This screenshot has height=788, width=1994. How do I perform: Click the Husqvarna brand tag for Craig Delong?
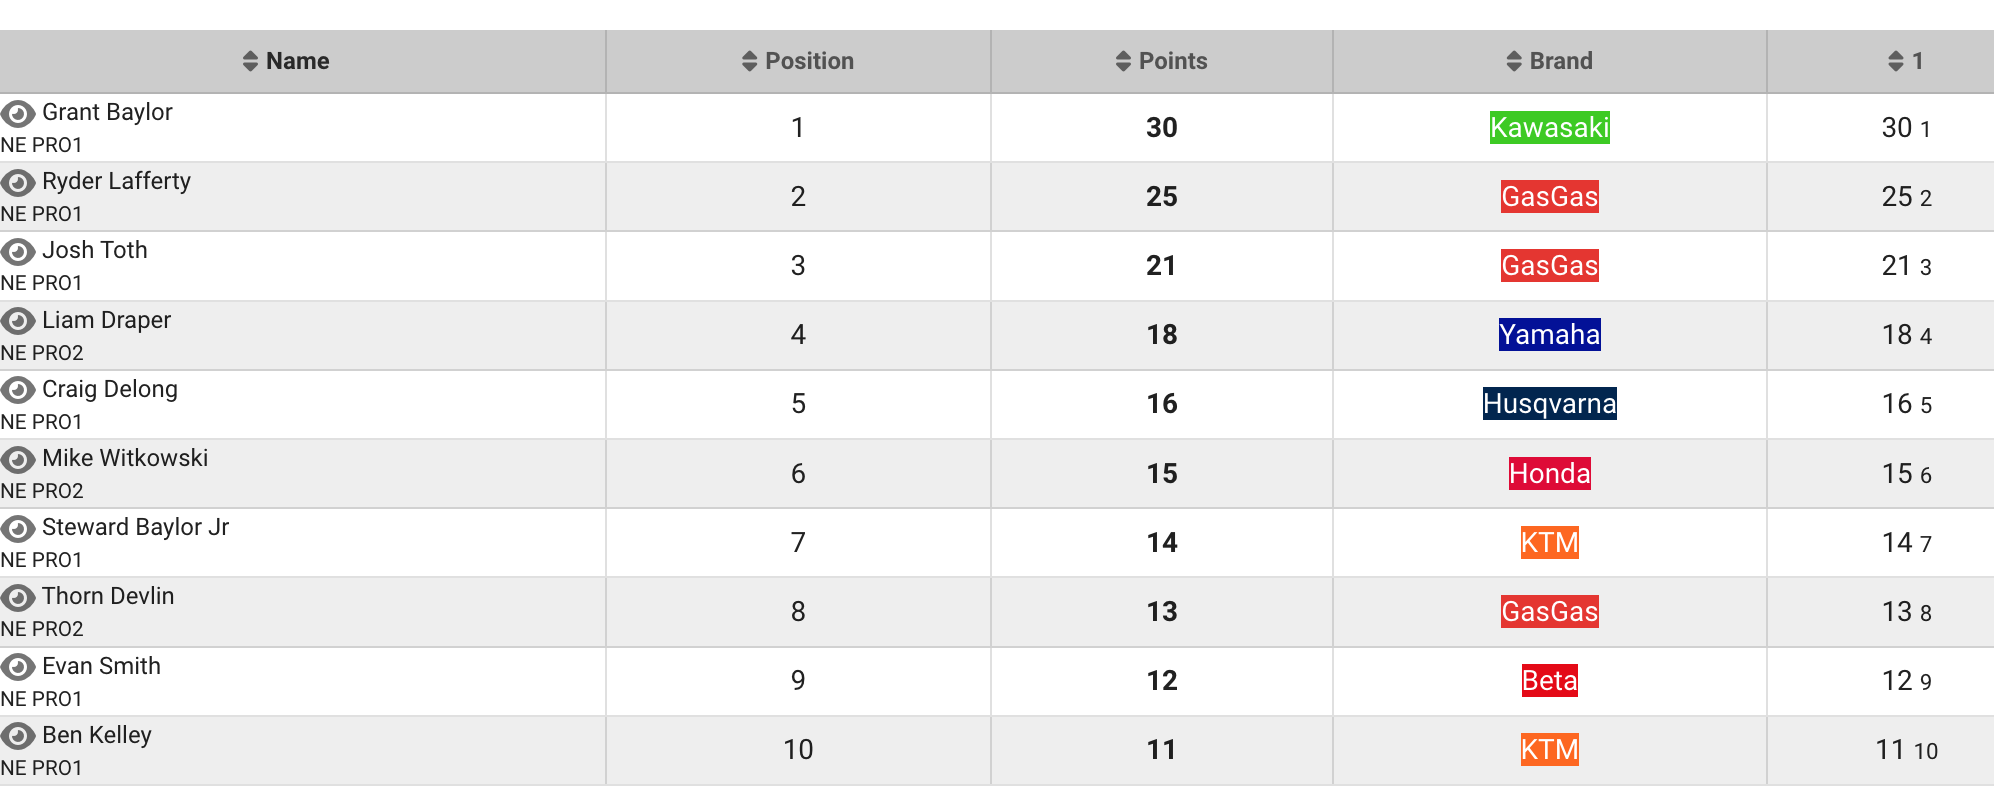point(1549,403)
